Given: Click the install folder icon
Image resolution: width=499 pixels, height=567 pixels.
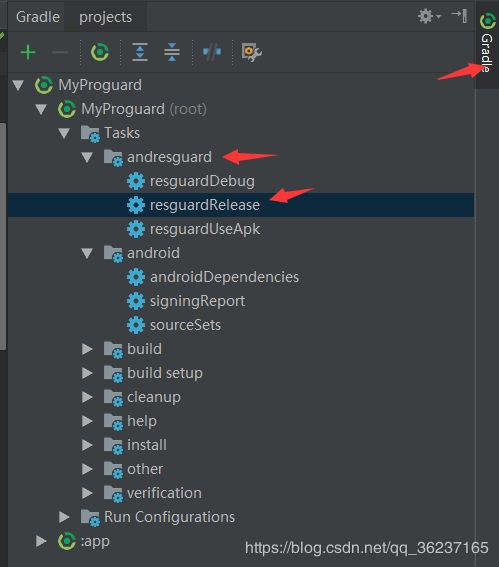Looking at the screenshot, I should [113, 446].
